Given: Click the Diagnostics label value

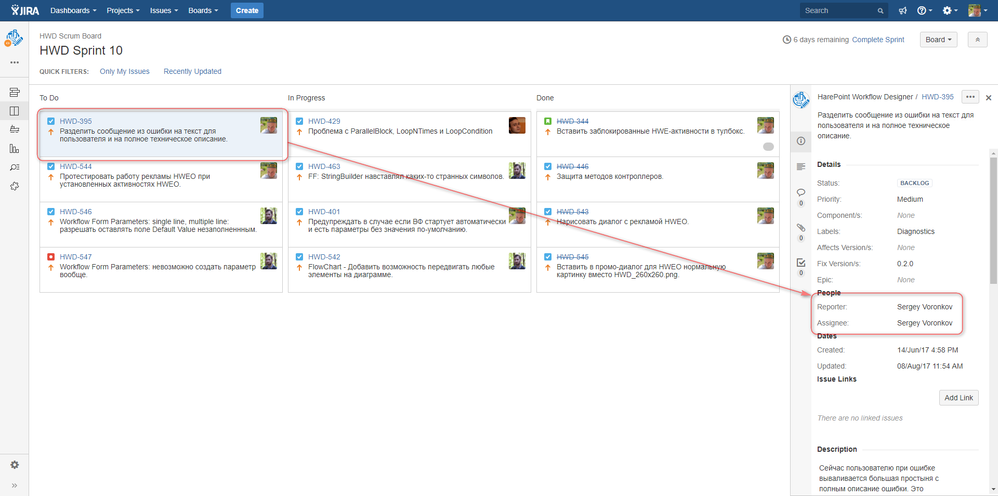Looking at the screenshot, I should point(916,231).
